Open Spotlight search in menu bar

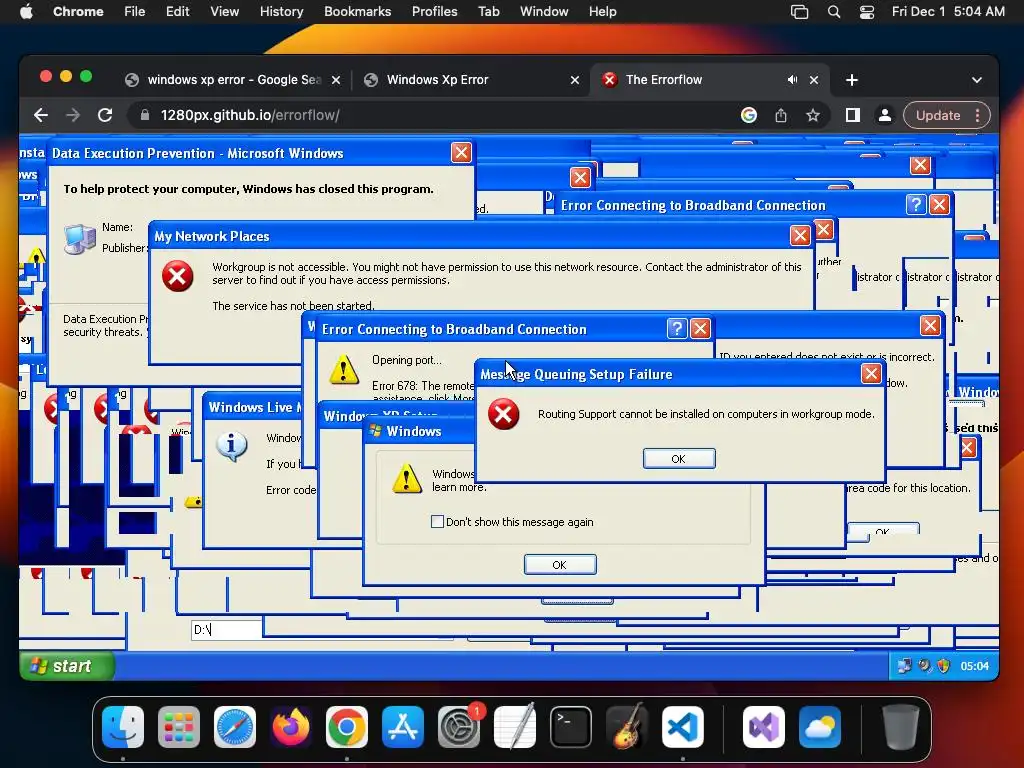click(834, 12)
